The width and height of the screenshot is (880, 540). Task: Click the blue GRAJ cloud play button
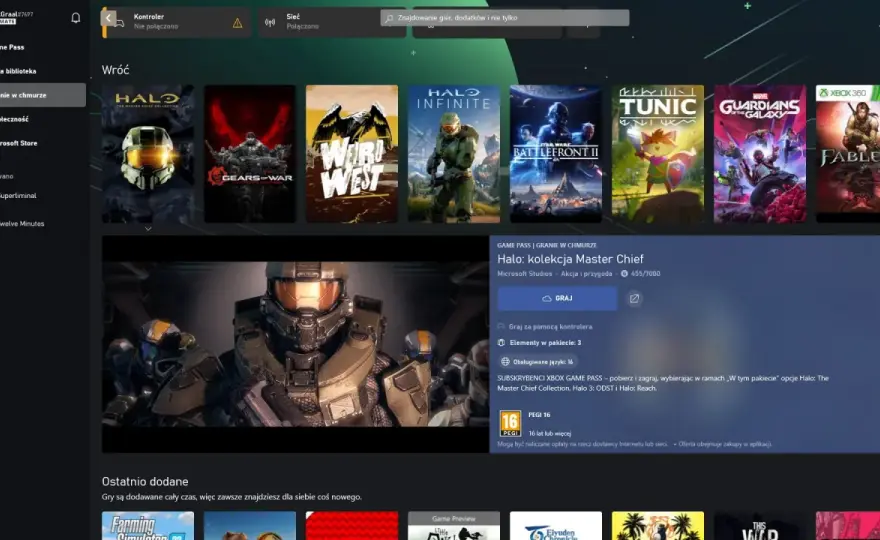coord(557,299)
